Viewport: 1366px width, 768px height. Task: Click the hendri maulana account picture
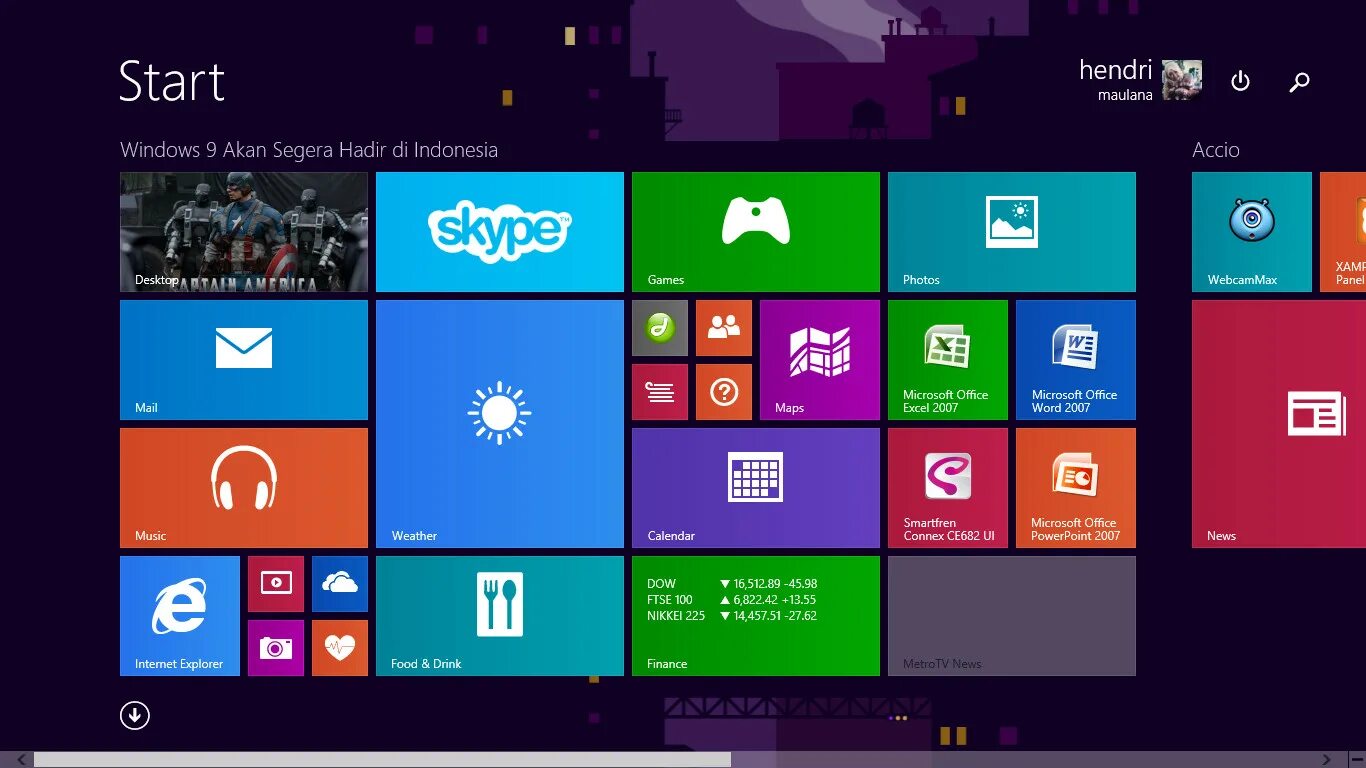coord(1180,82)
